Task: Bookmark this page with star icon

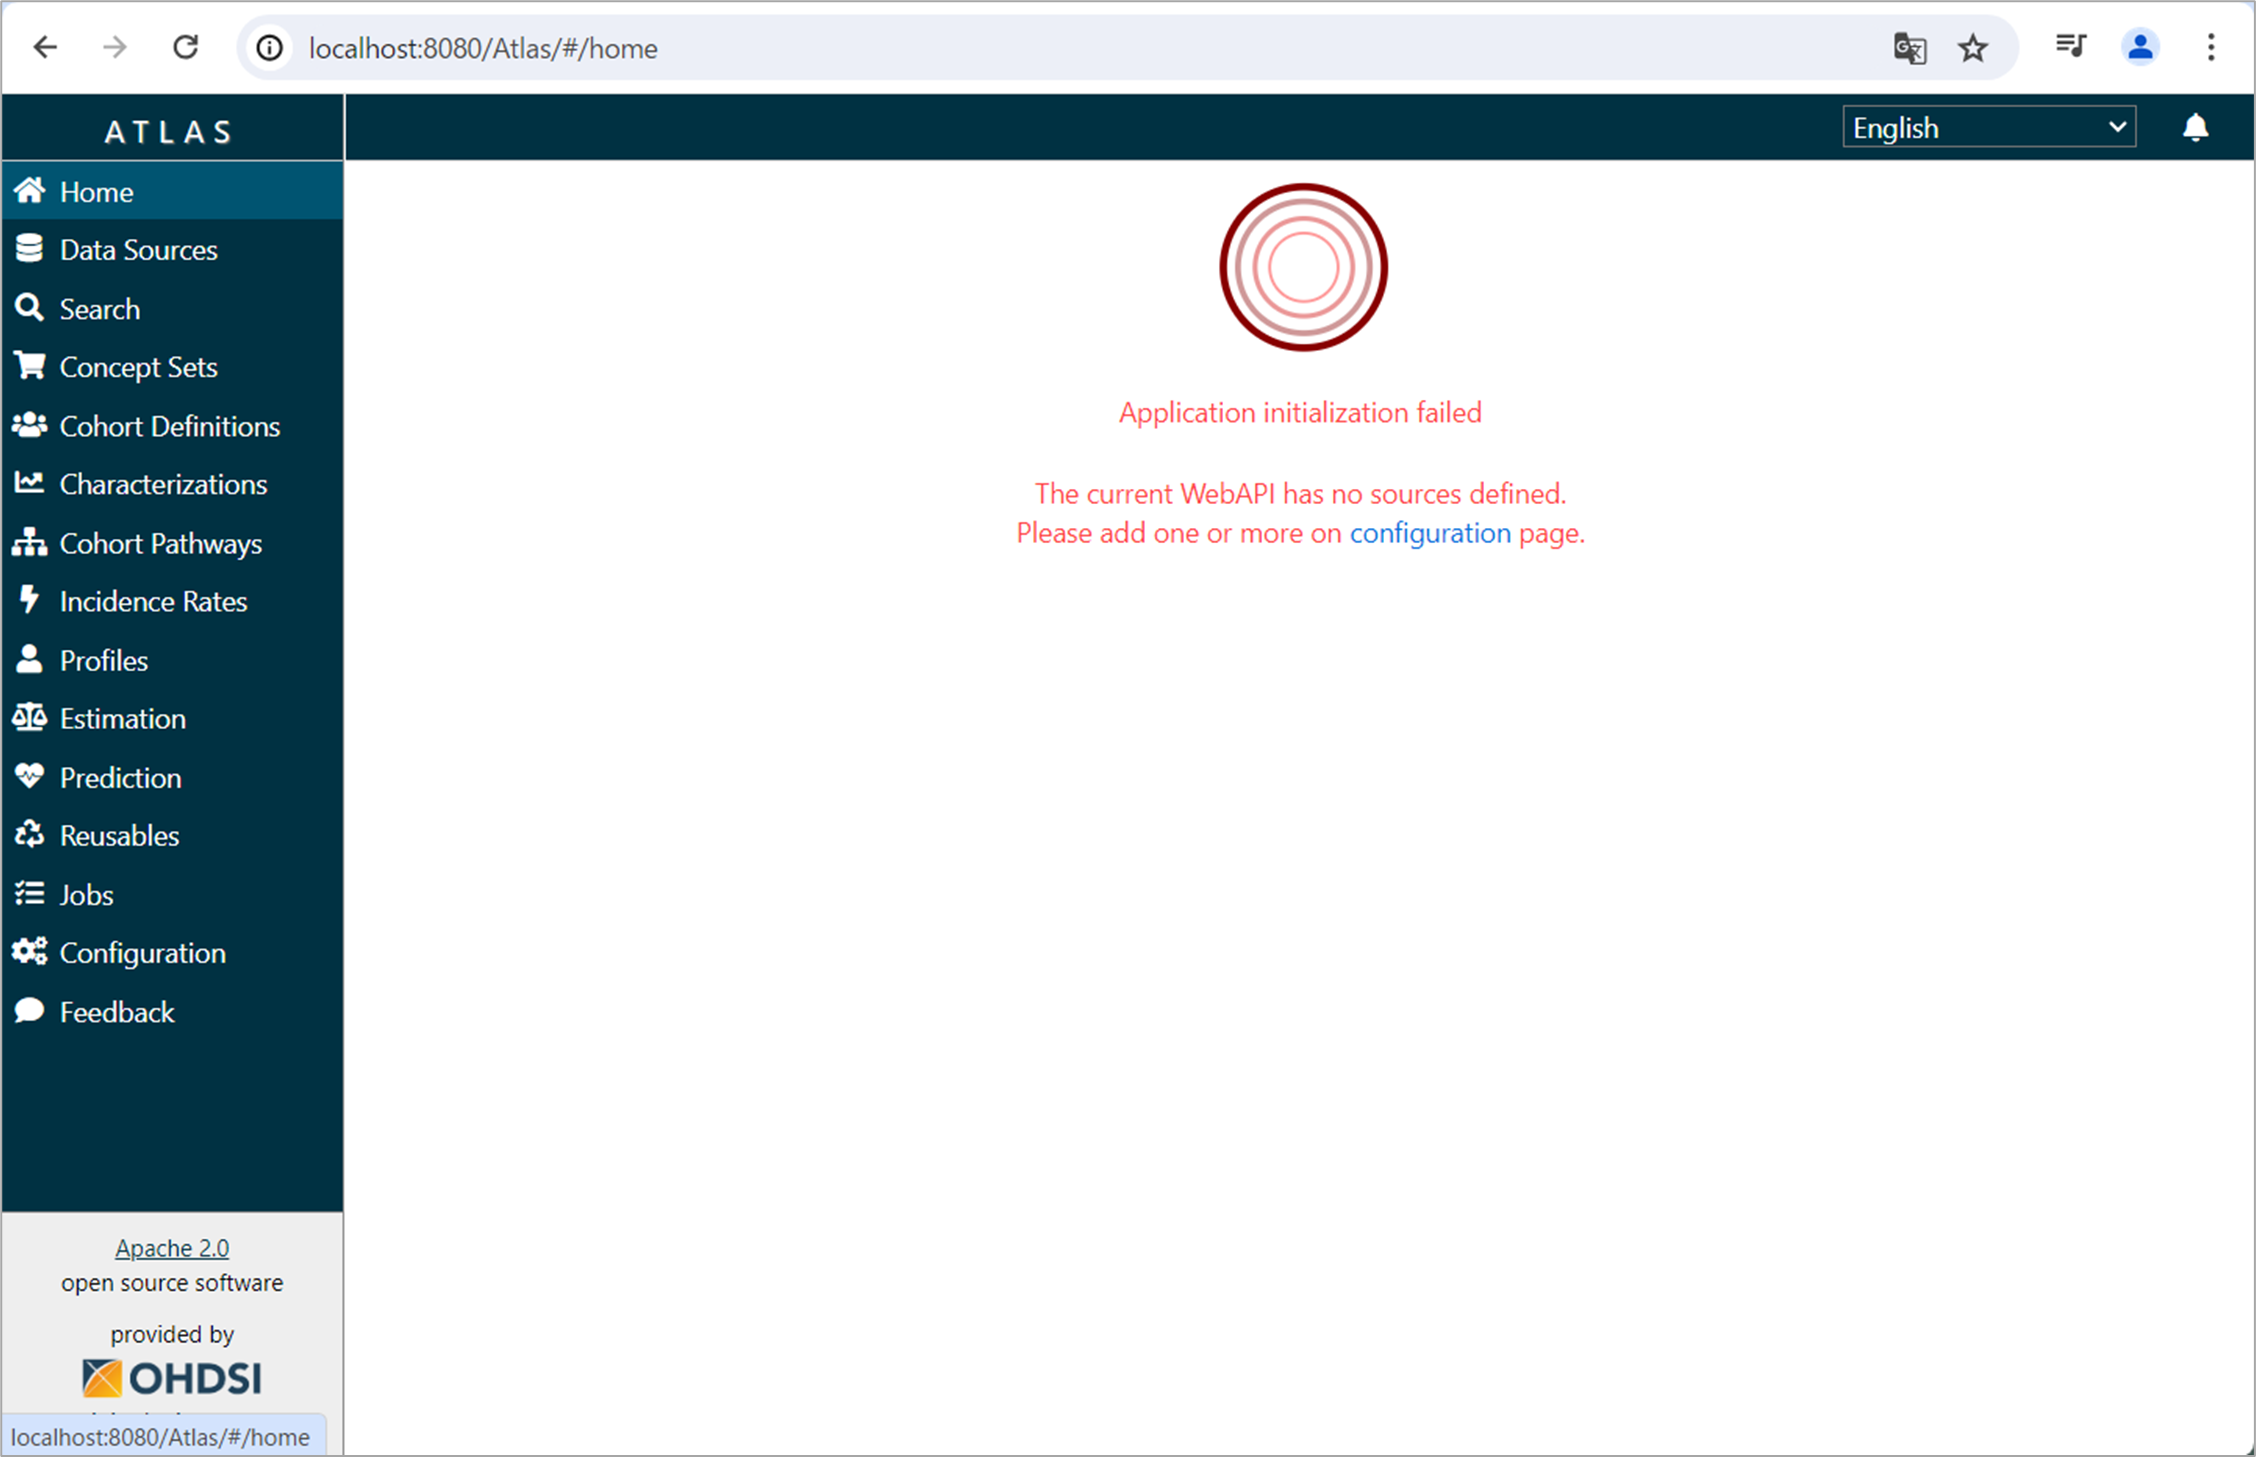Action: coord(1973,48)
